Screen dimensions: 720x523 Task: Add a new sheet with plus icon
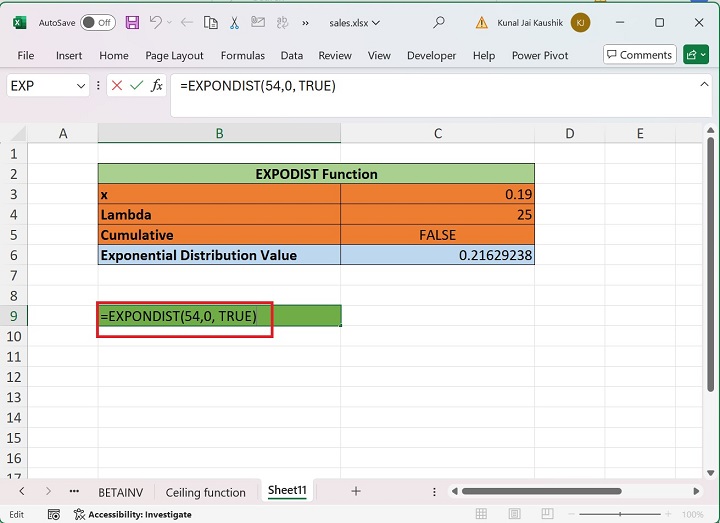(x=355, y=491)
